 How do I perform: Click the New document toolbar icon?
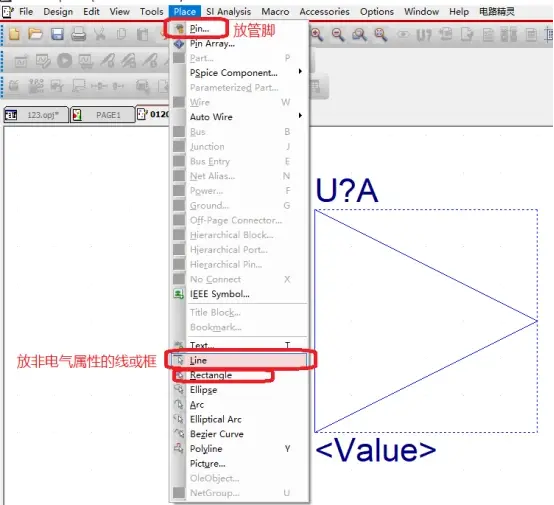coord(14,34)
